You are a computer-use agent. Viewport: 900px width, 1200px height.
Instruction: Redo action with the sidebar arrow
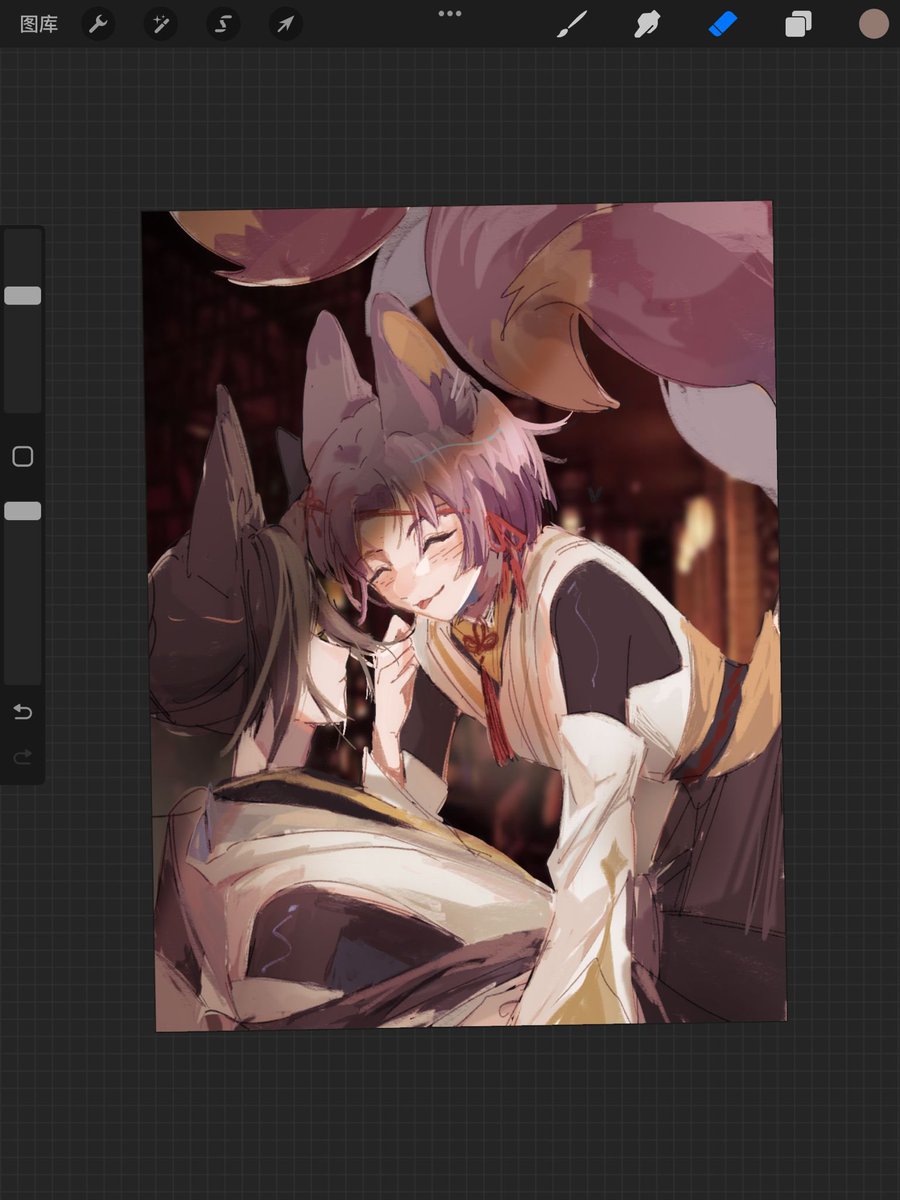[x=22, y=757]
